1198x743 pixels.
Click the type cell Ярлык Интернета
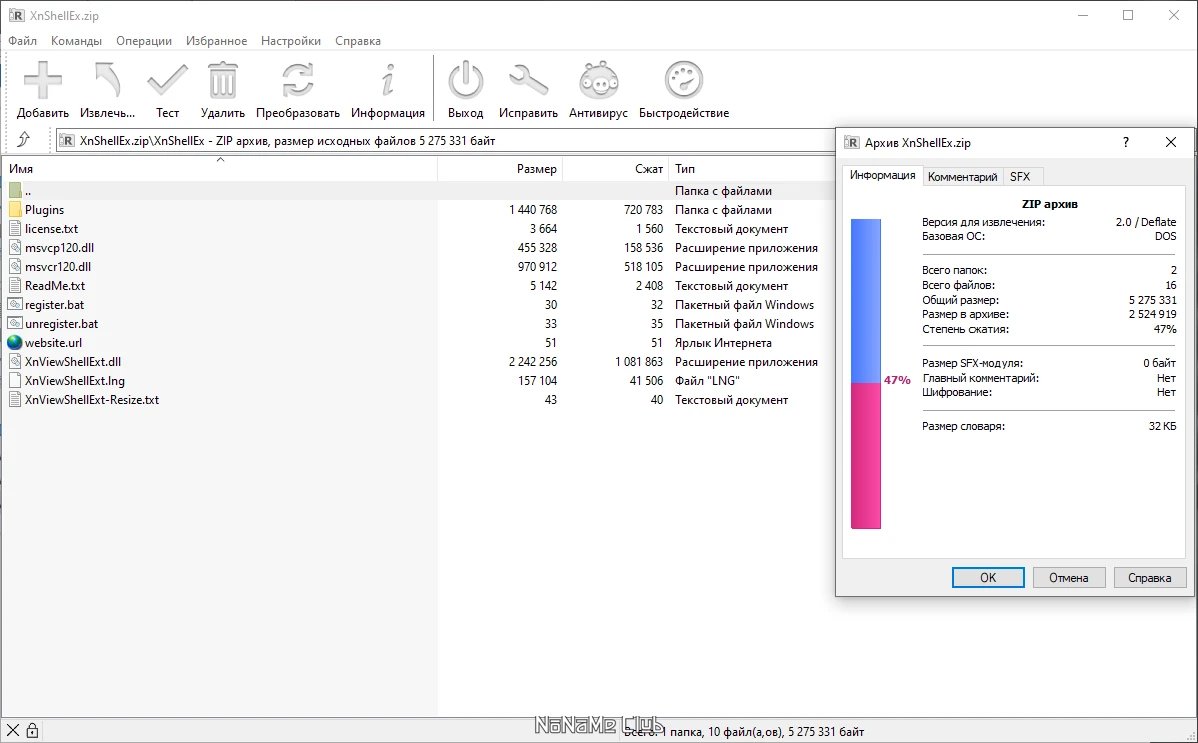[x=723, y=342]
